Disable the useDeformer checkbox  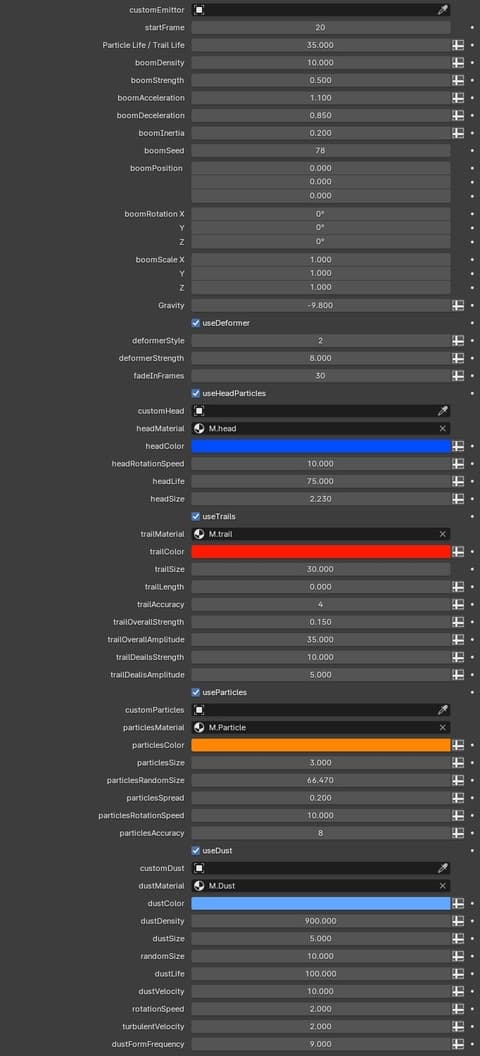coord(196,323)
